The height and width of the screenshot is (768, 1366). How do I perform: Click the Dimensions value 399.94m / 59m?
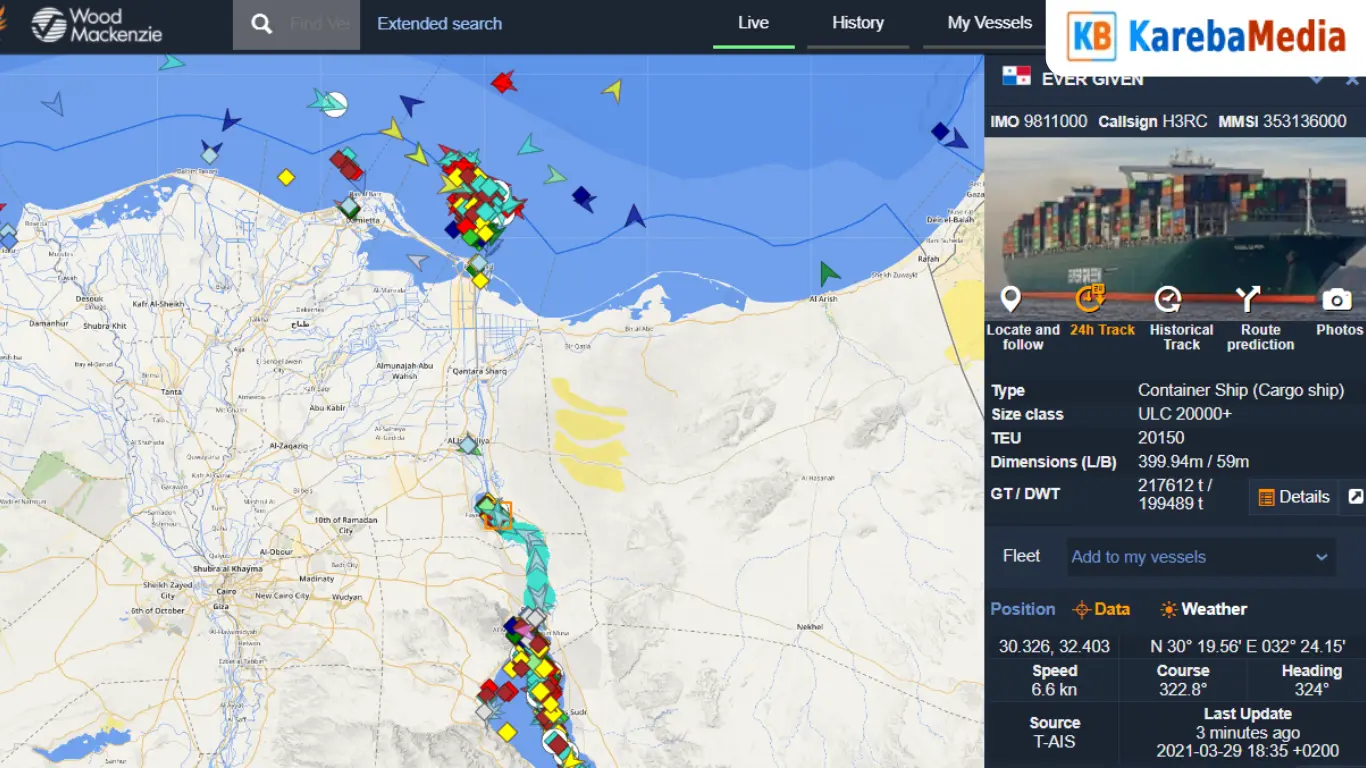(1194, 462)
